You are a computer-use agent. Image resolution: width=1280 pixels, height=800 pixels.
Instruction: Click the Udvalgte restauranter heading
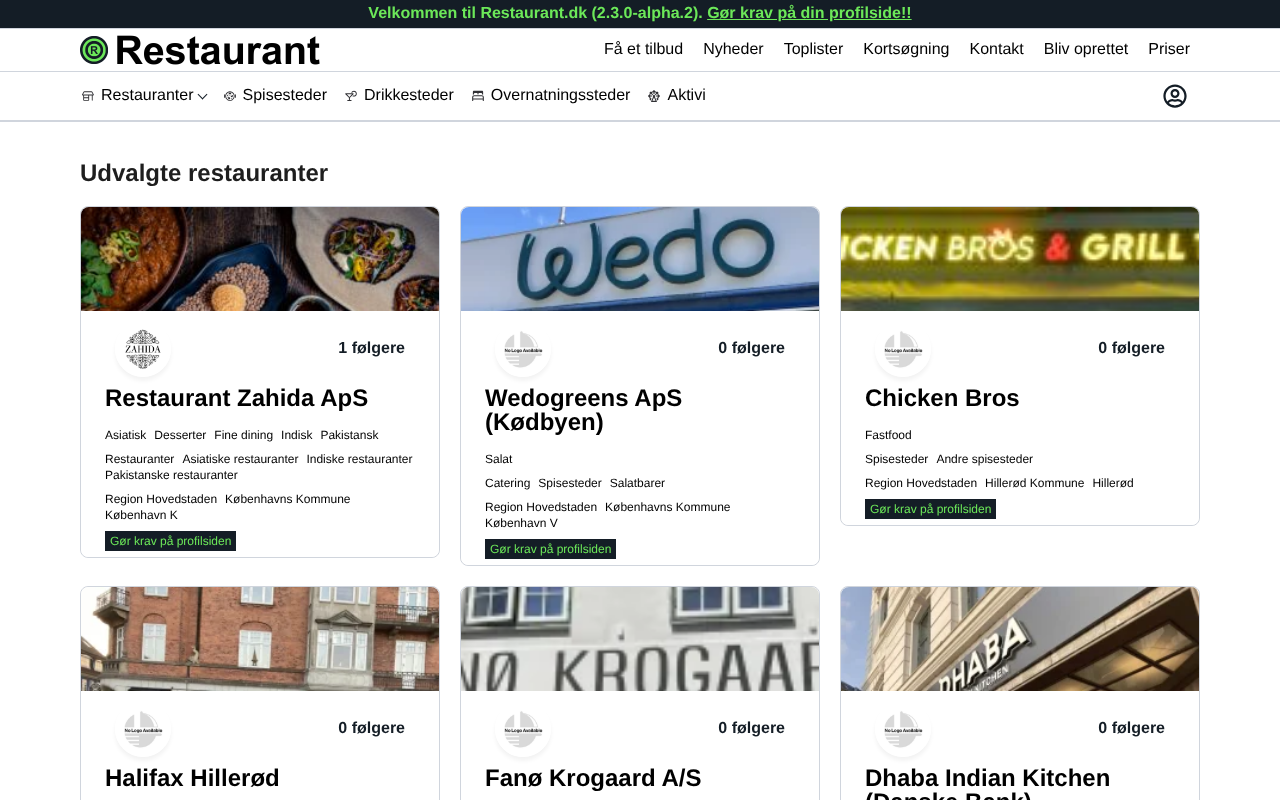[204, 173]
